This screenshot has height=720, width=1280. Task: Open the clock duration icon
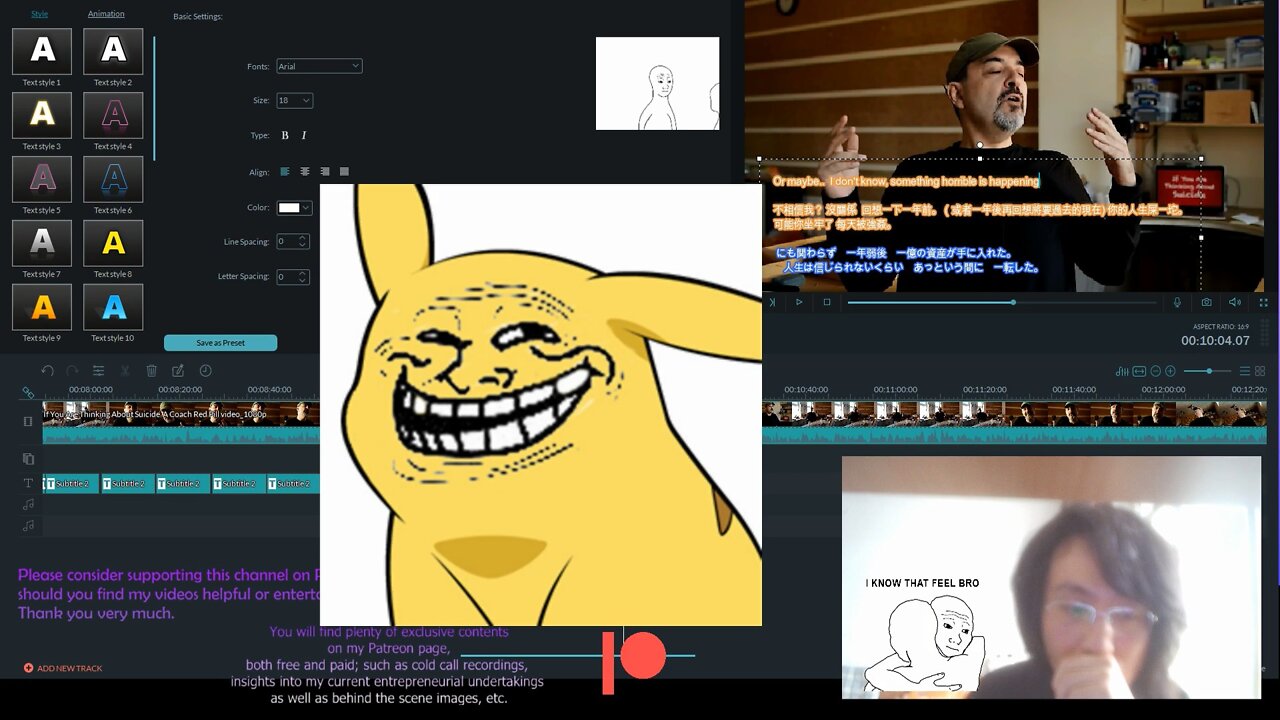point(205,370)
